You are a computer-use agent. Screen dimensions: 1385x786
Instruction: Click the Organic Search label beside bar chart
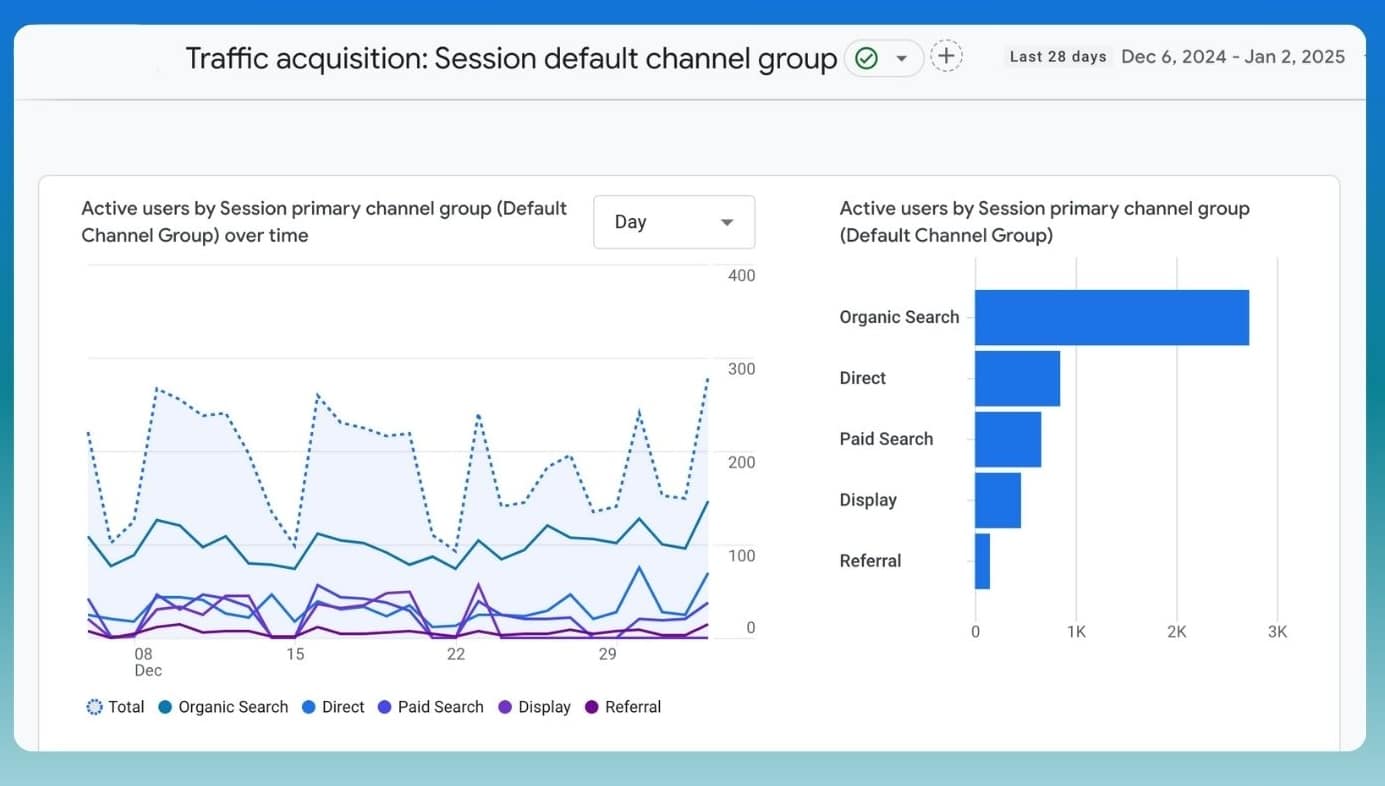(x=899, y=317)
